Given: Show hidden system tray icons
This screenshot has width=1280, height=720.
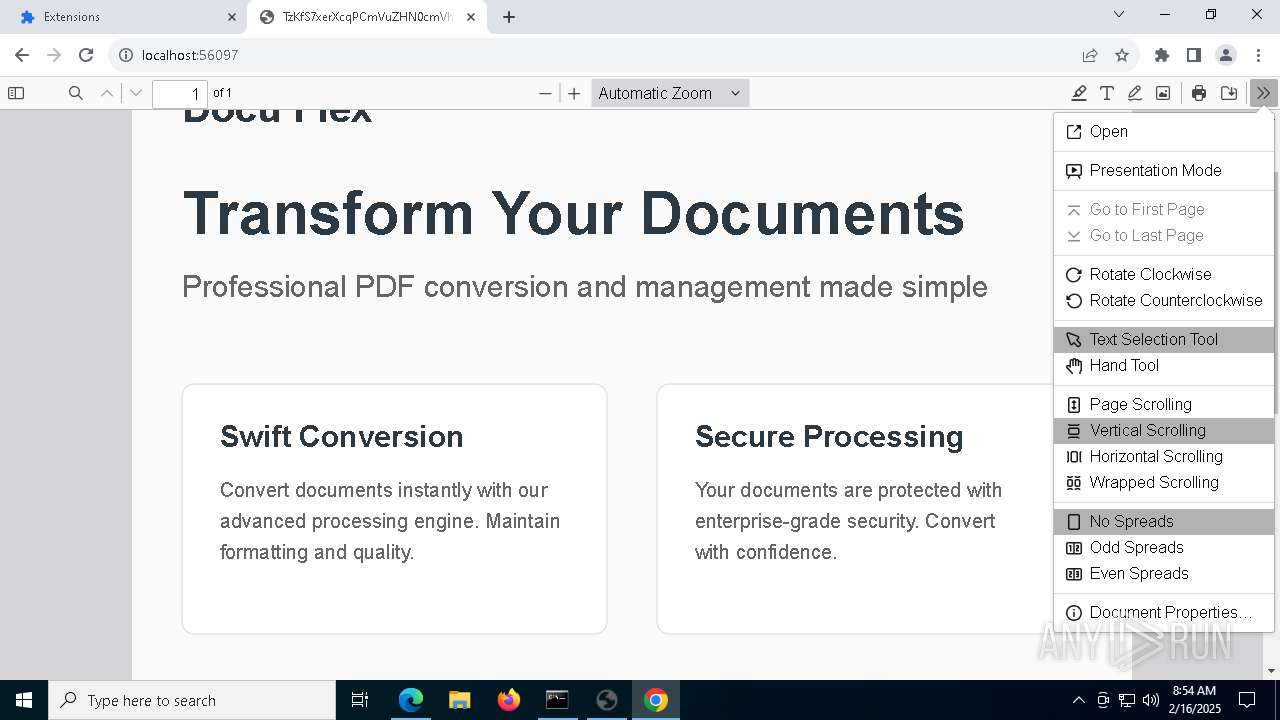Looking at the screenshot, I should 1078,700.
